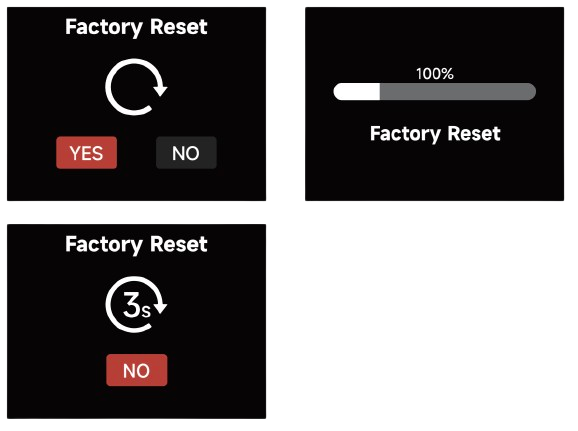
Task: Click the Factory Reset title above the reset arrow
Action: 136,27
